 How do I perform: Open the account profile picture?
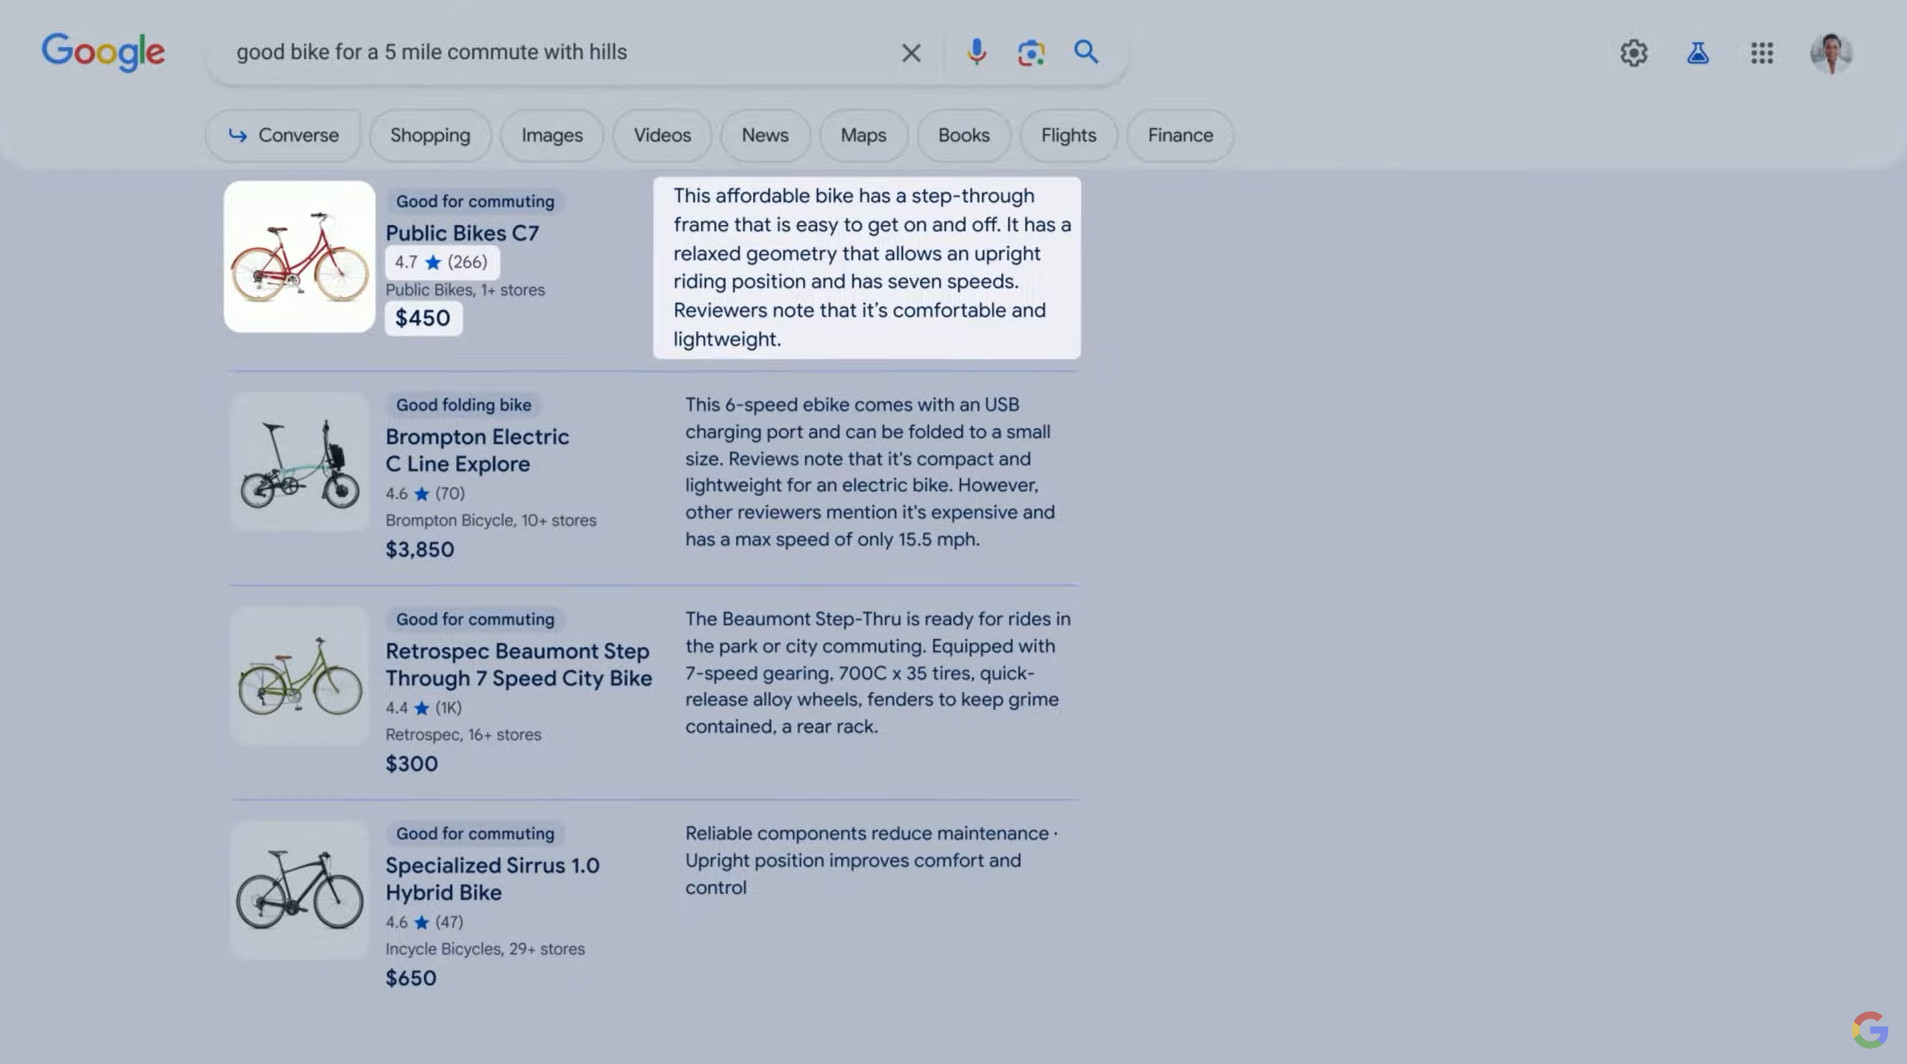click(x=1830, y=53)
